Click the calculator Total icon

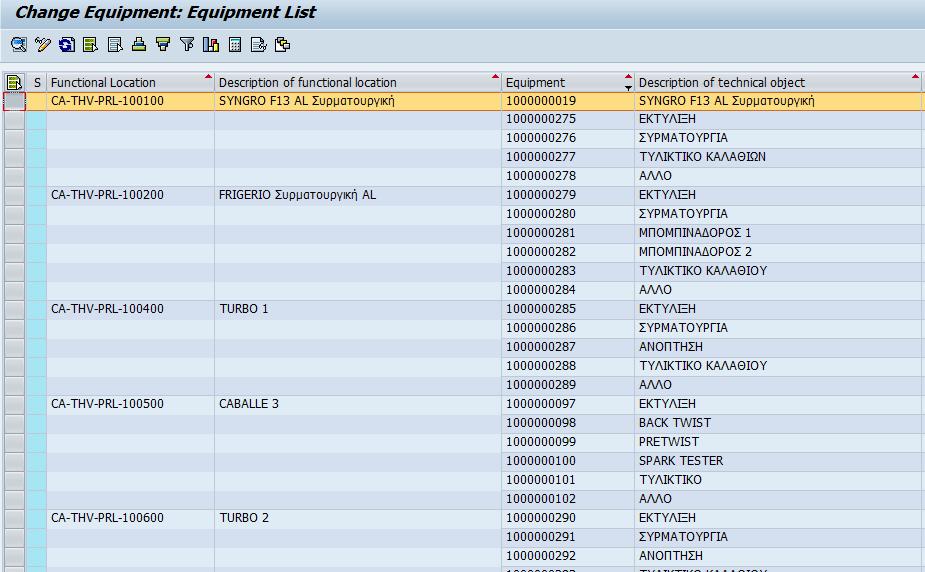[x=235, y=44]
